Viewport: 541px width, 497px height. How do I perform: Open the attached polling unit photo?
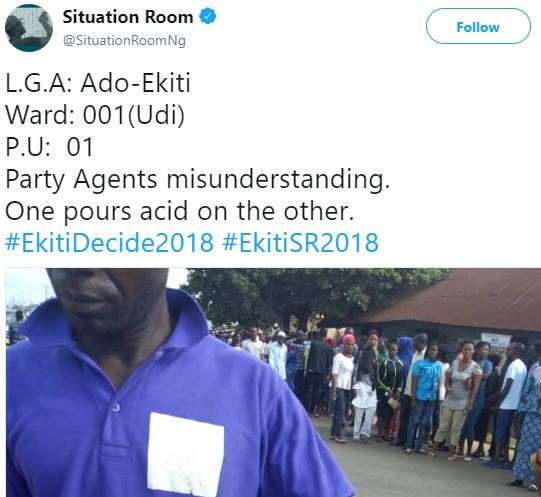[x=273, y=382]
